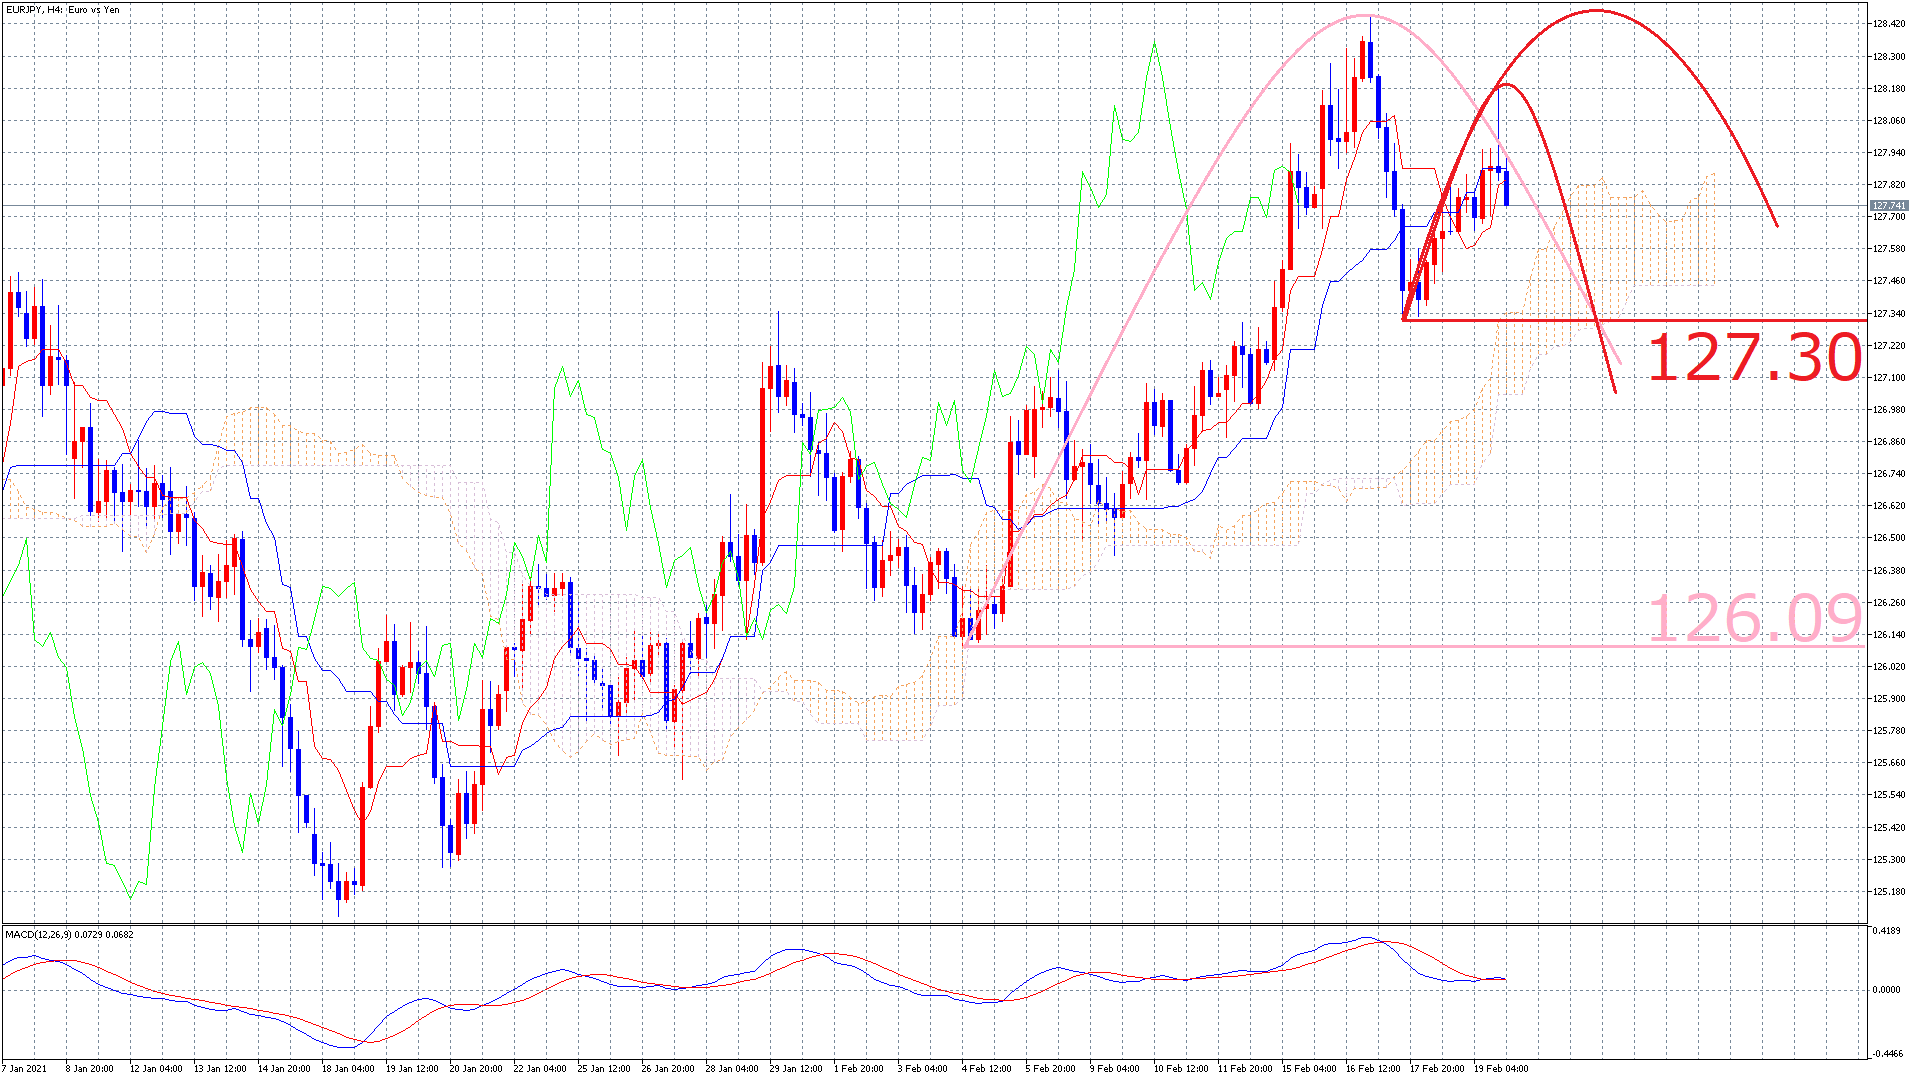1920x1080 pixels.
Task: Click the 19 Feb 04:00 time label
Action: 1500,1069
